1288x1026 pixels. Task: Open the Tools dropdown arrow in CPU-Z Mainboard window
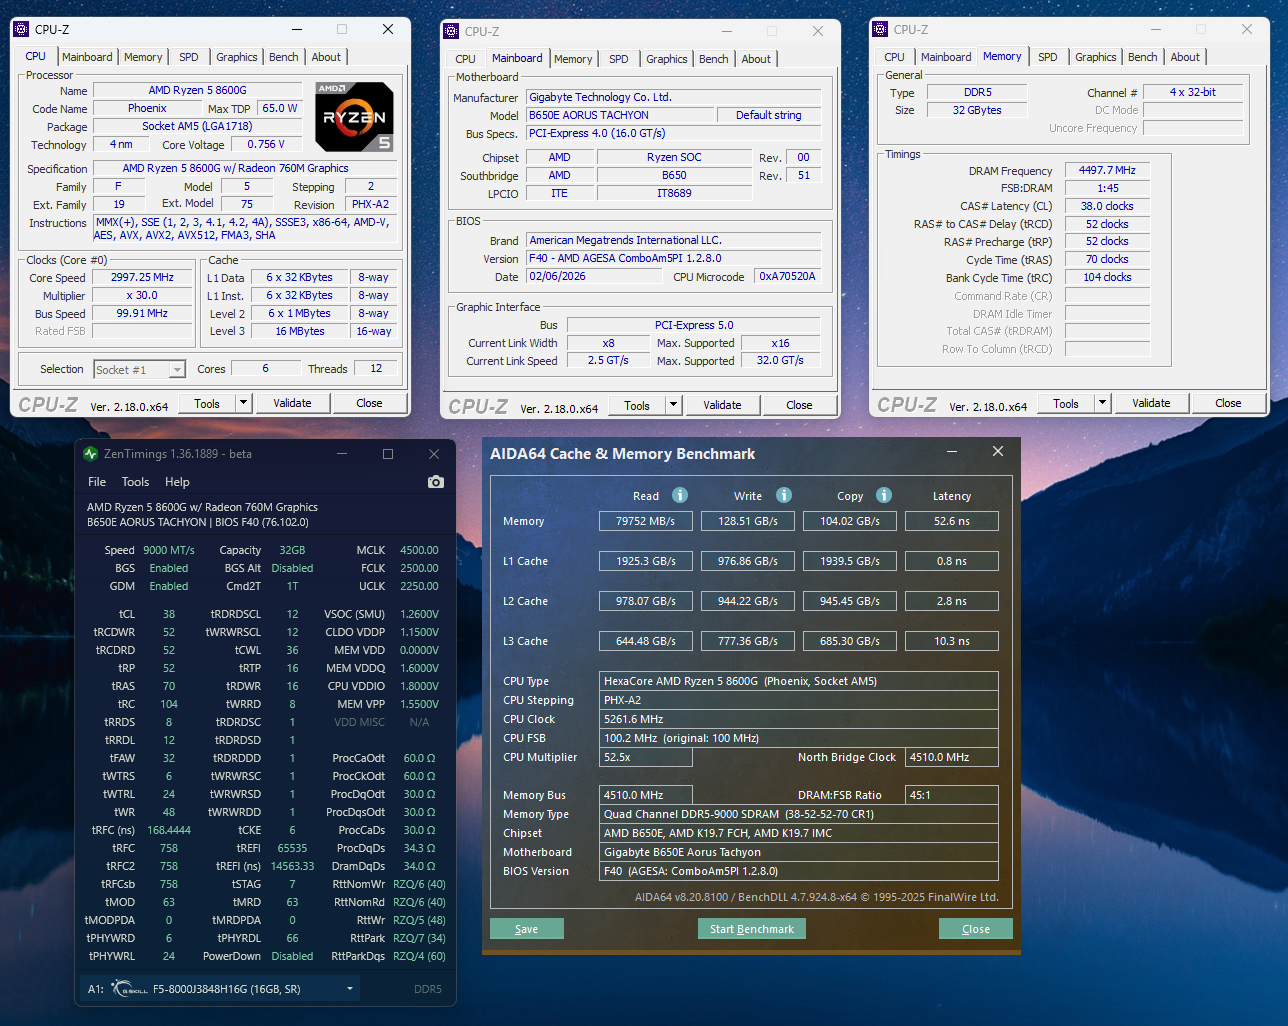[x=674, y=405]
